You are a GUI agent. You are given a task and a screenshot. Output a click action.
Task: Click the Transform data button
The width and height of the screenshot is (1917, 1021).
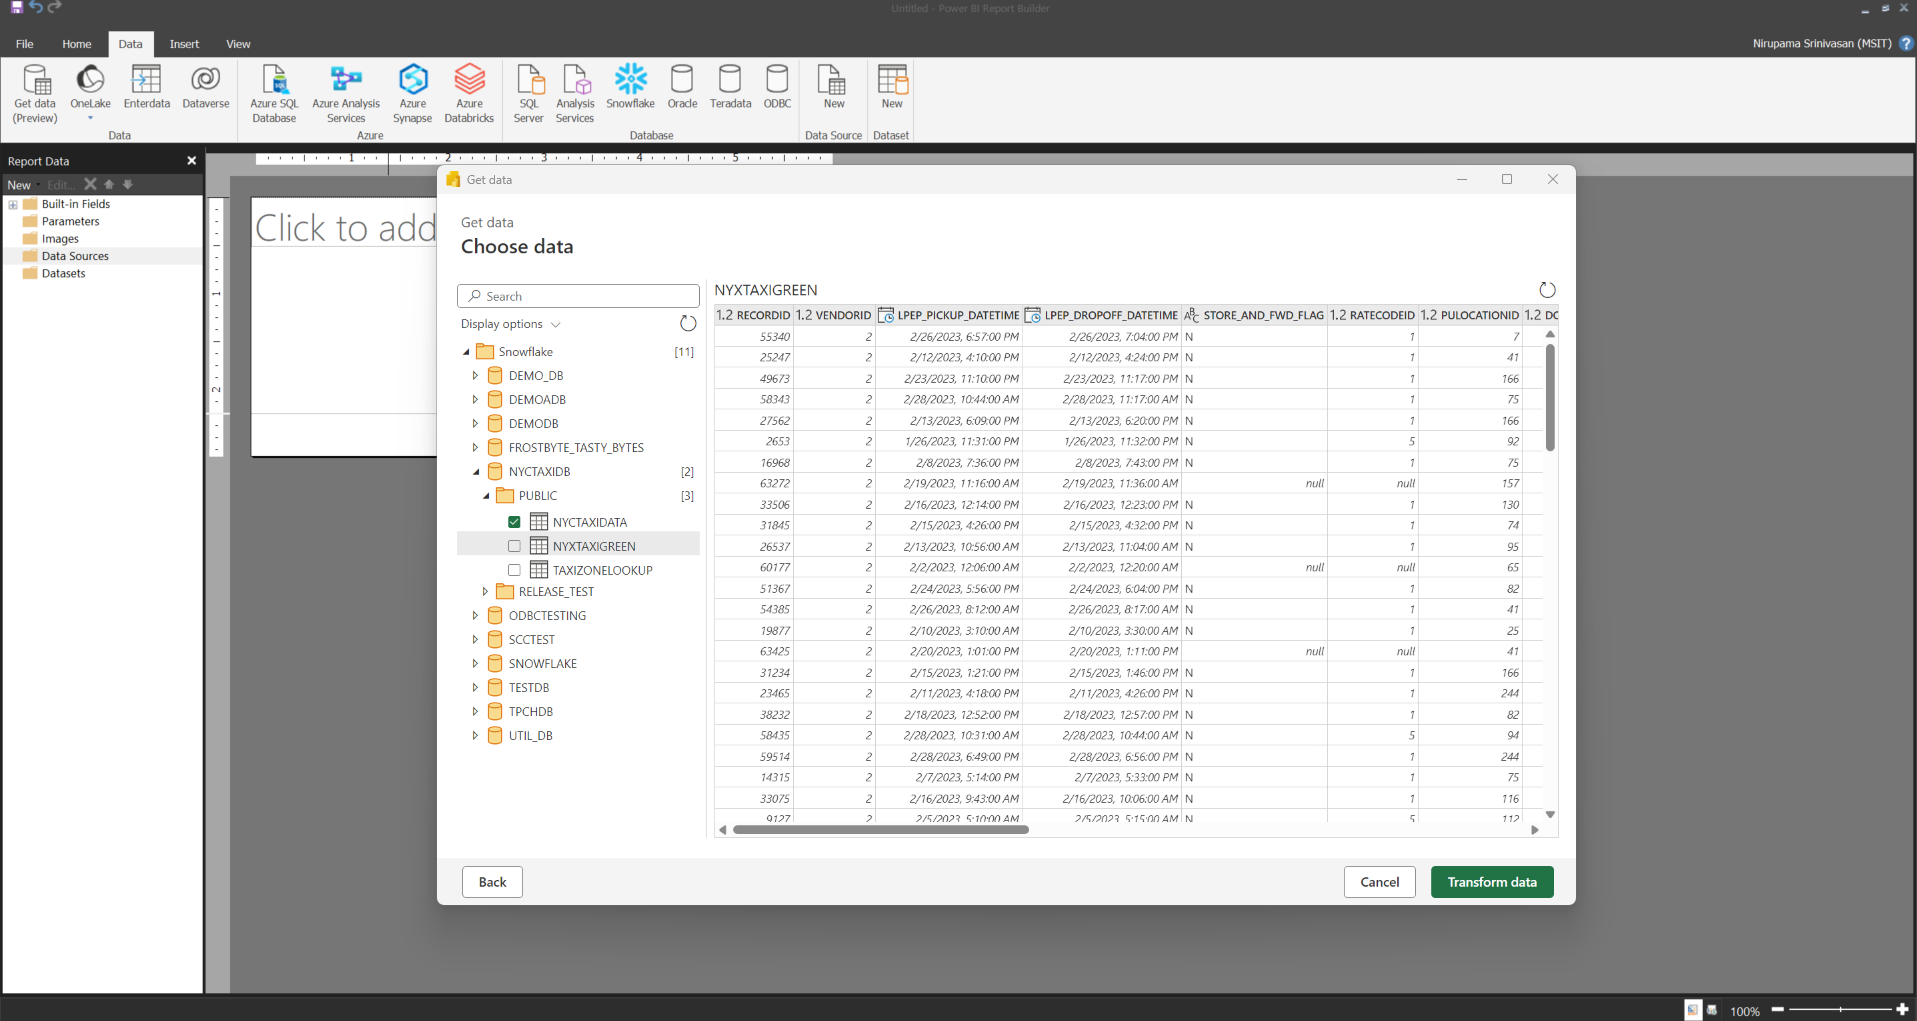pos(1491,882)
